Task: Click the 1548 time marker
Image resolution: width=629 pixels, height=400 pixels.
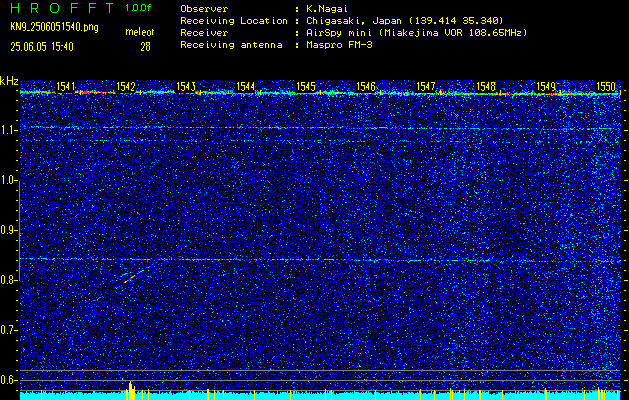Action: [486, 86]
